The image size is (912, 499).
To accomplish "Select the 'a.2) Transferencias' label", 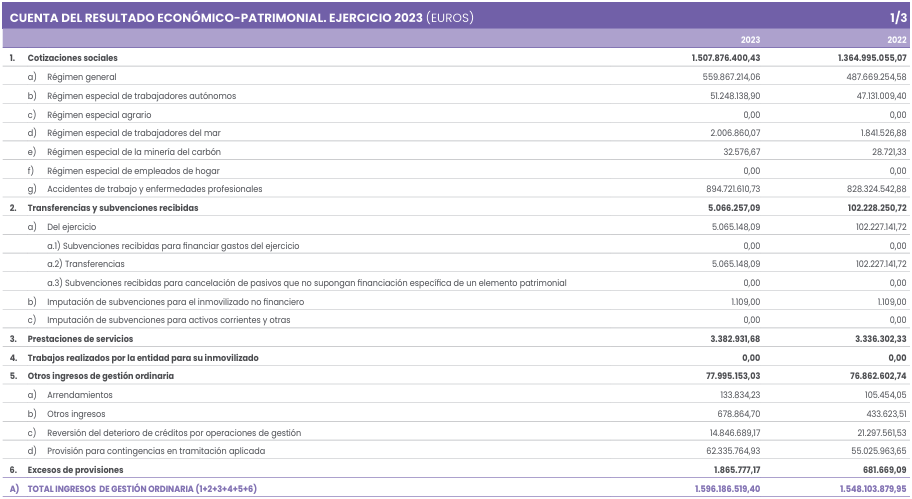I will tap(86, 264).
